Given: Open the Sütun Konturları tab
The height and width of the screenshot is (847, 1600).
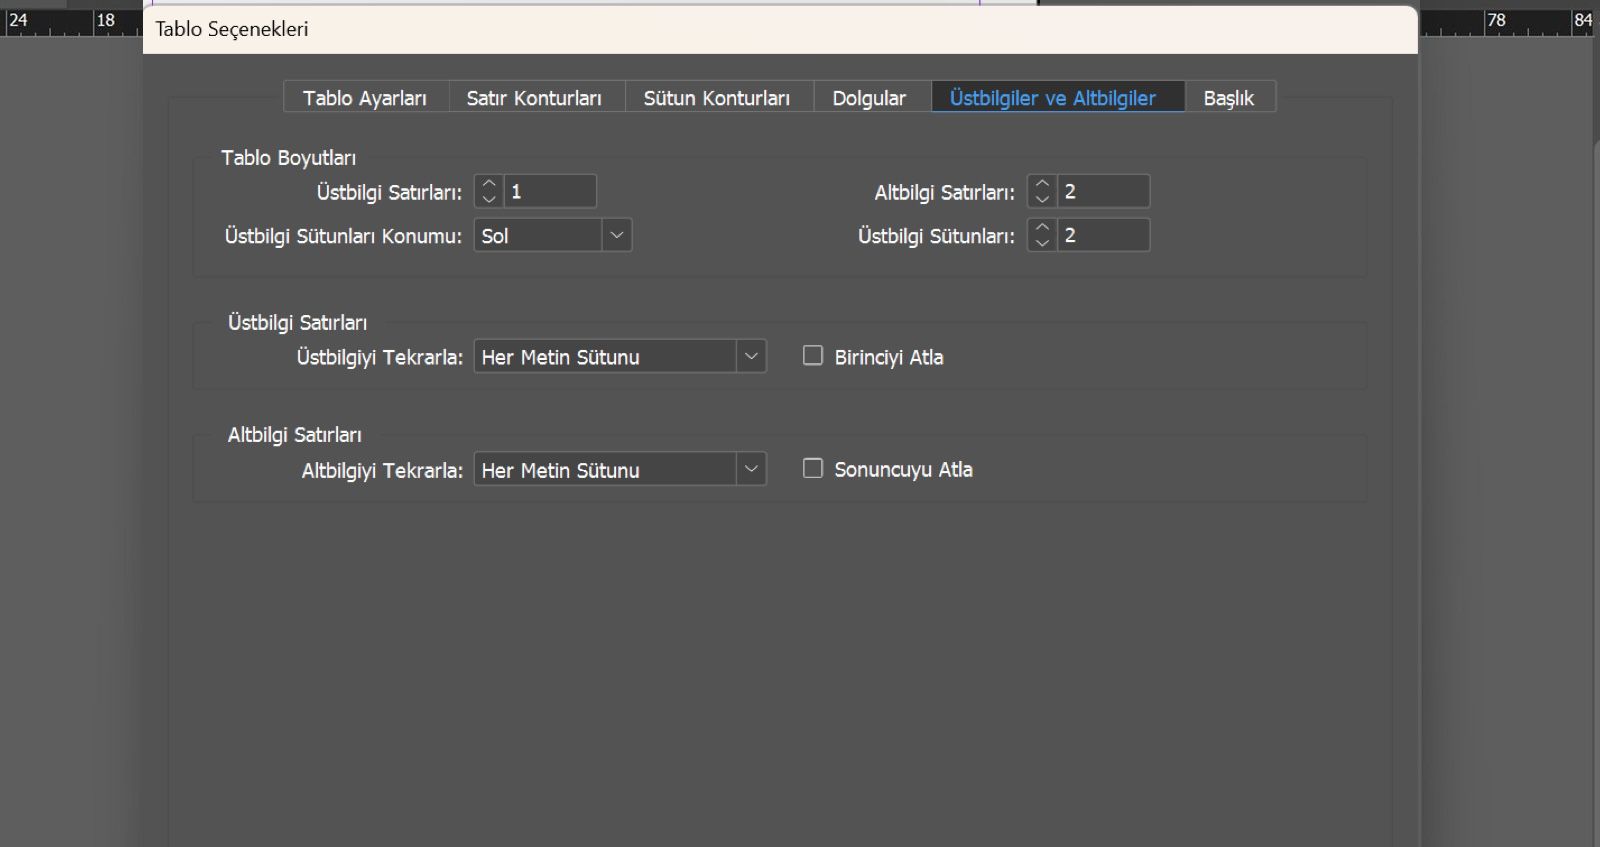Looking at the screenshot, I should [x=717, y=97].
